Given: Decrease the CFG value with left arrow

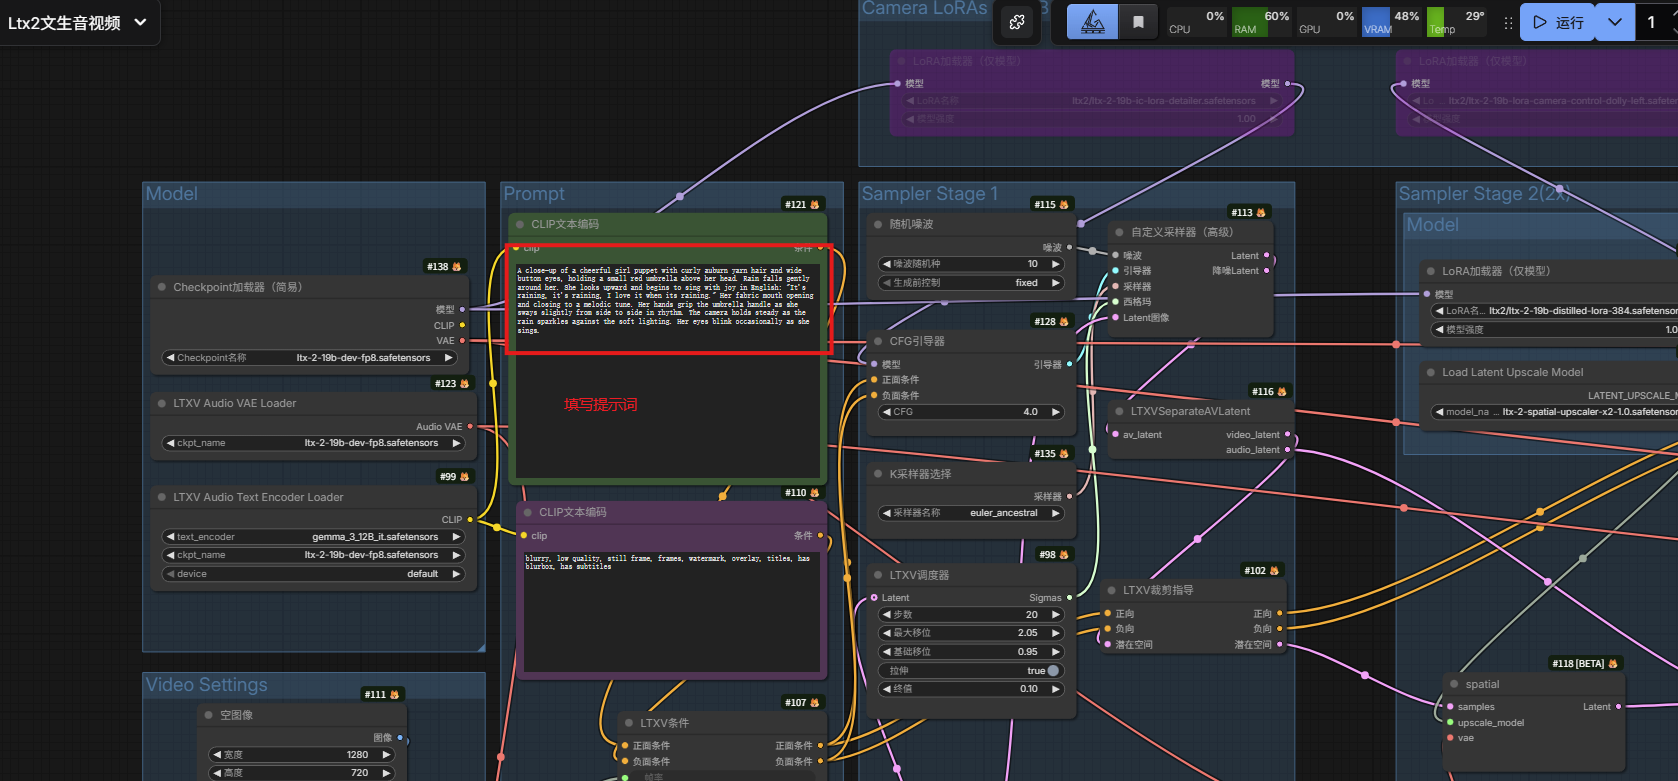Looking at the screenshot, I should coord(886,412).
